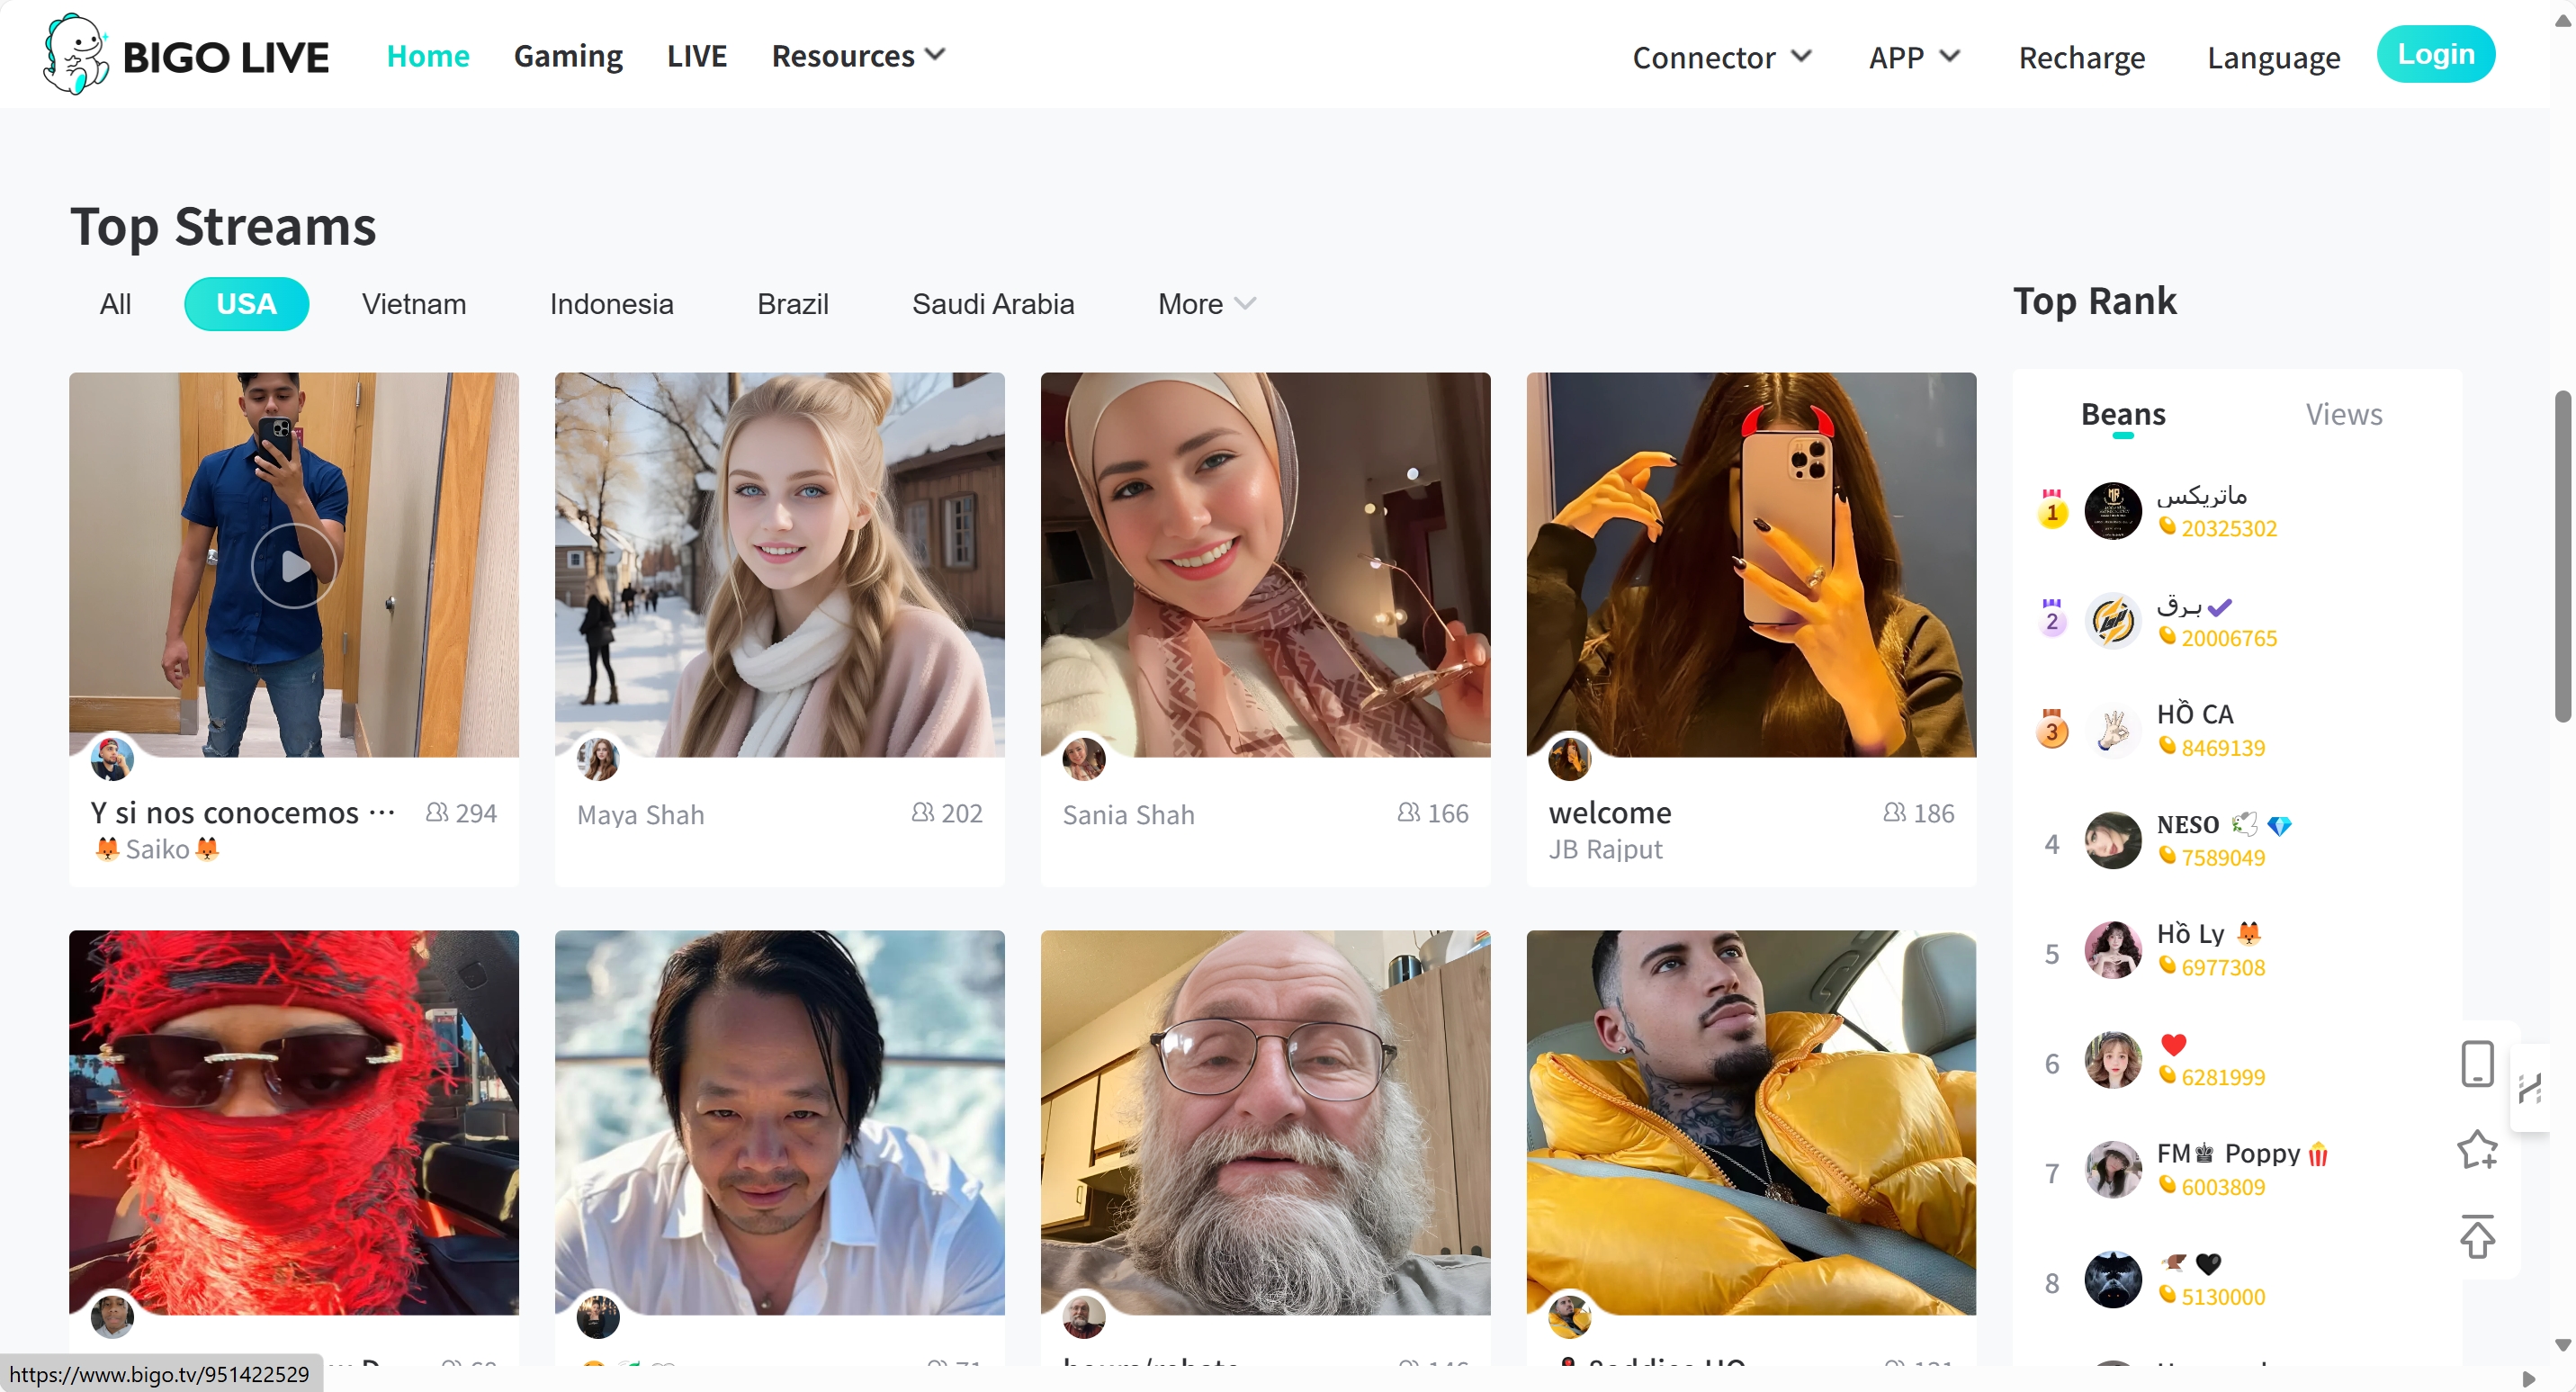Open rank 8 user avatar with 5130000 beans
Screen dimensions: 2576x1392
tap(2113, 1279)
